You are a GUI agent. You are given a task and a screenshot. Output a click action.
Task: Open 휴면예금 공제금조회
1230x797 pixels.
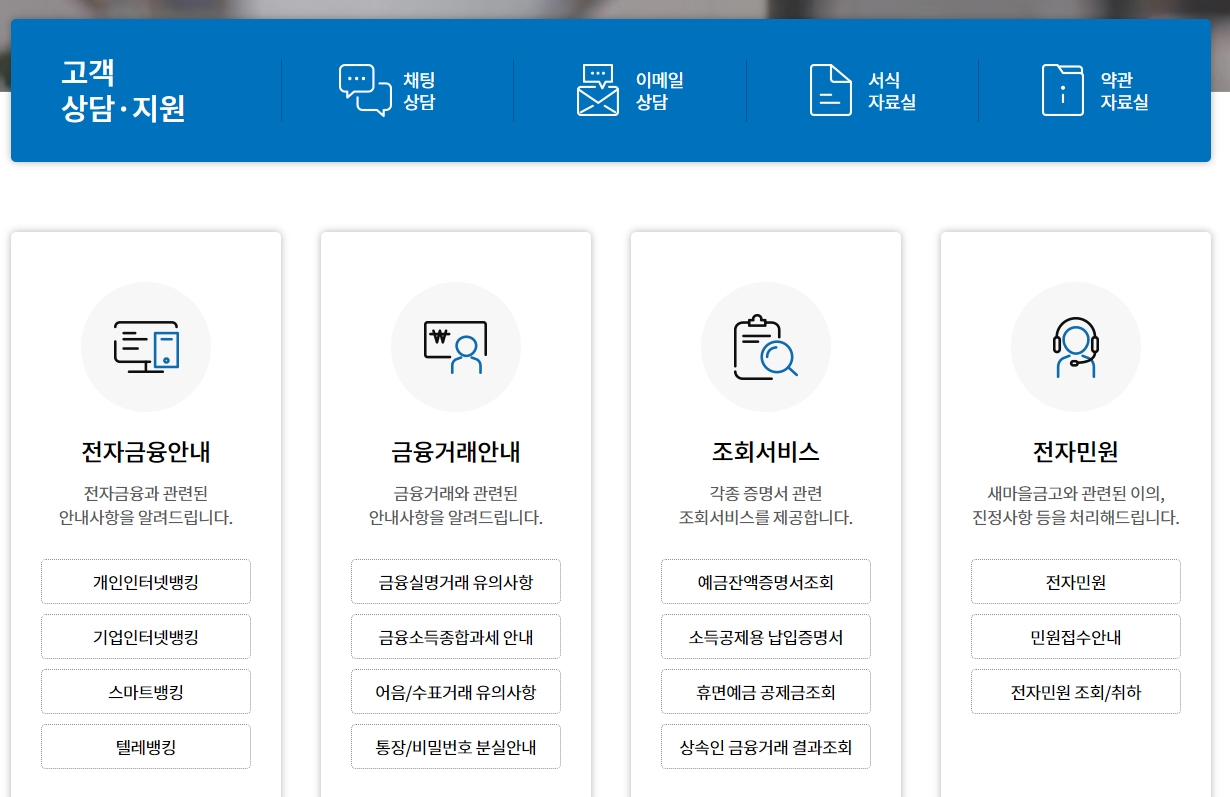[765, 691]
